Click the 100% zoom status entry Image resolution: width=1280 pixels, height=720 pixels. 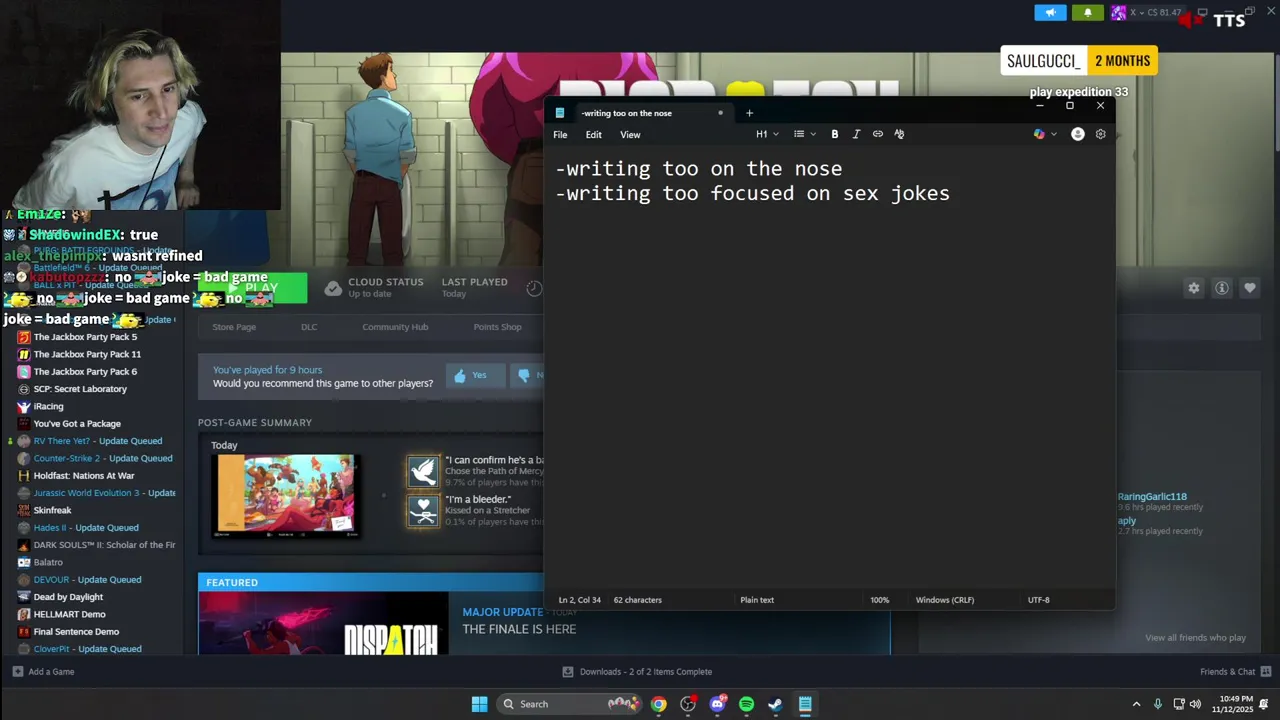pyautogui.click(x=879, y=600)
